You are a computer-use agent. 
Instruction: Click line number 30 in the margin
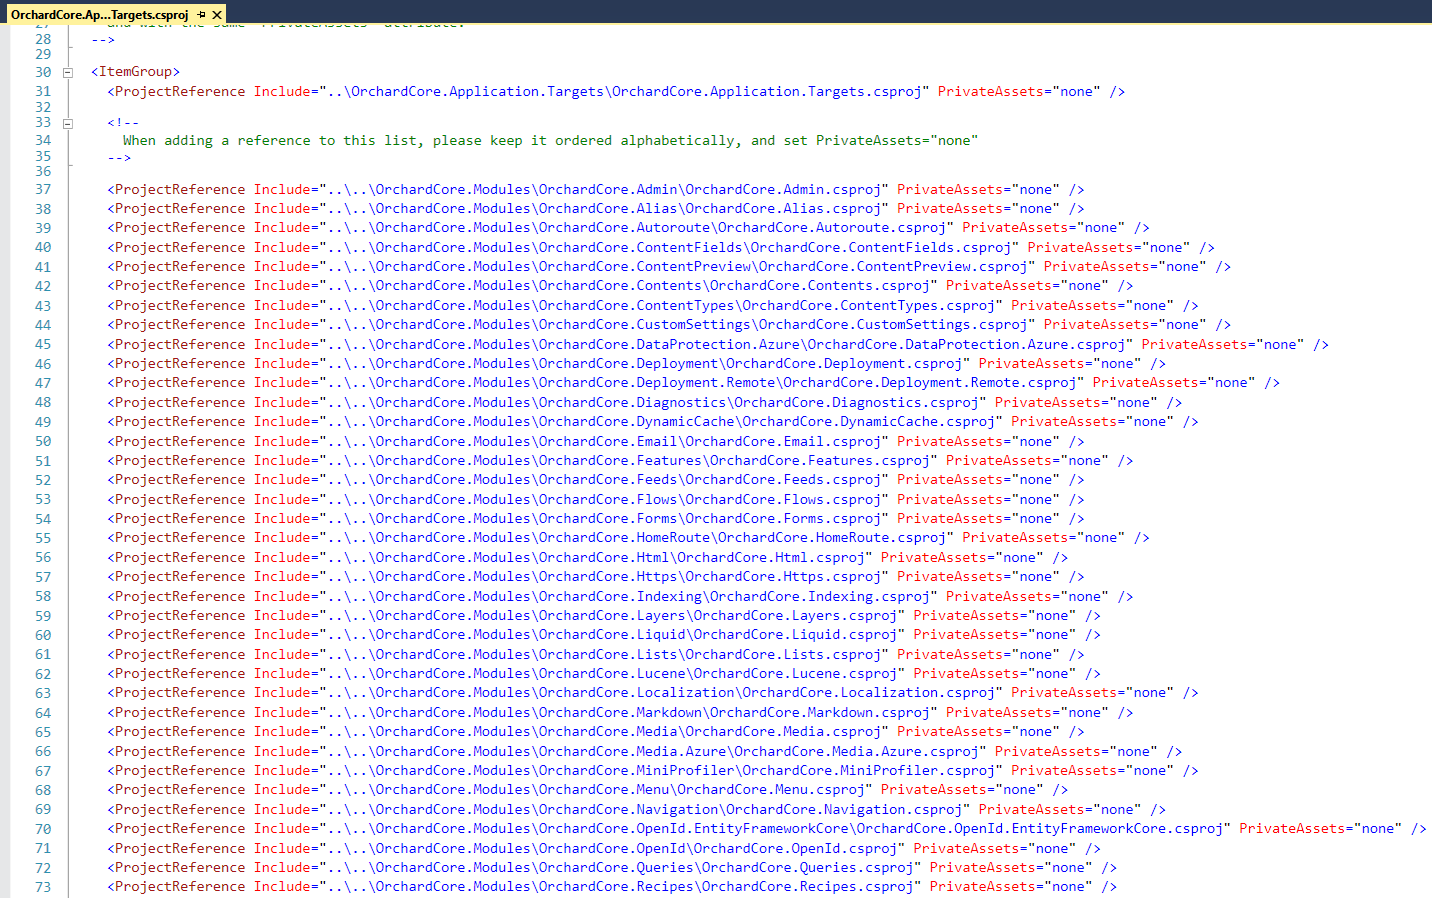coord(43,72)
